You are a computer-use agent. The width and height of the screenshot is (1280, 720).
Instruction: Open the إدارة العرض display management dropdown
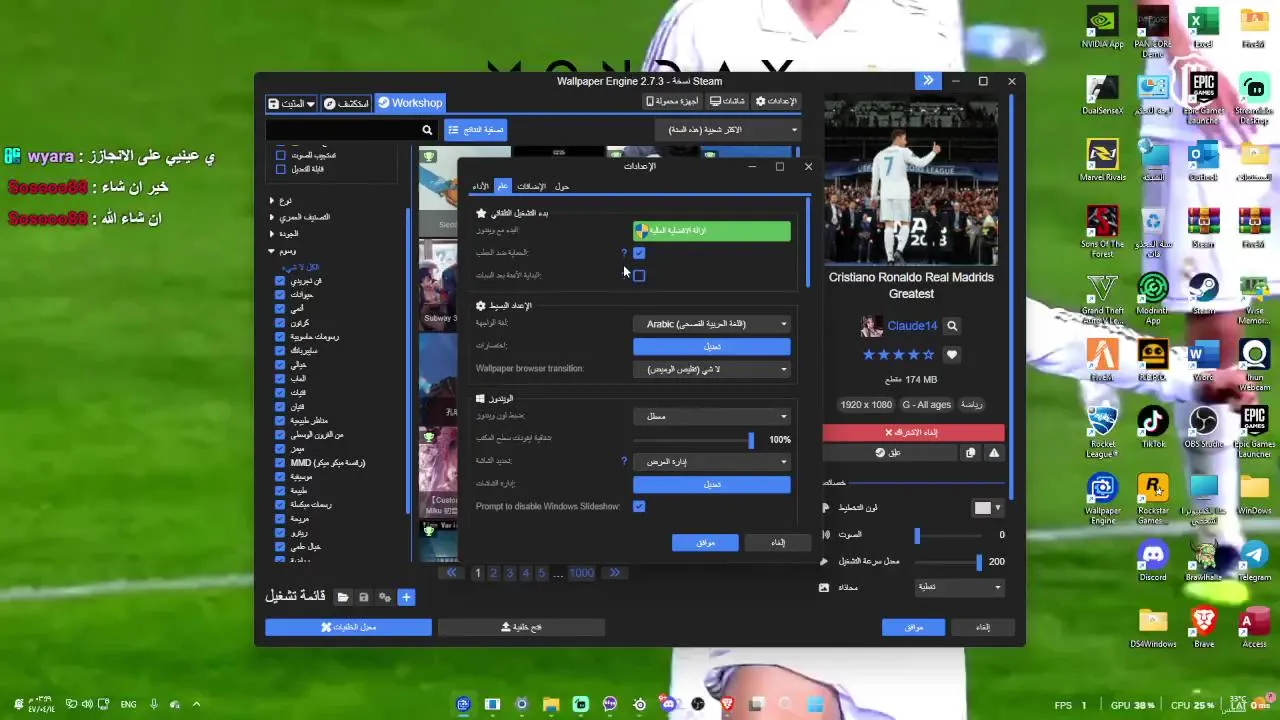(x=712, y=462)
